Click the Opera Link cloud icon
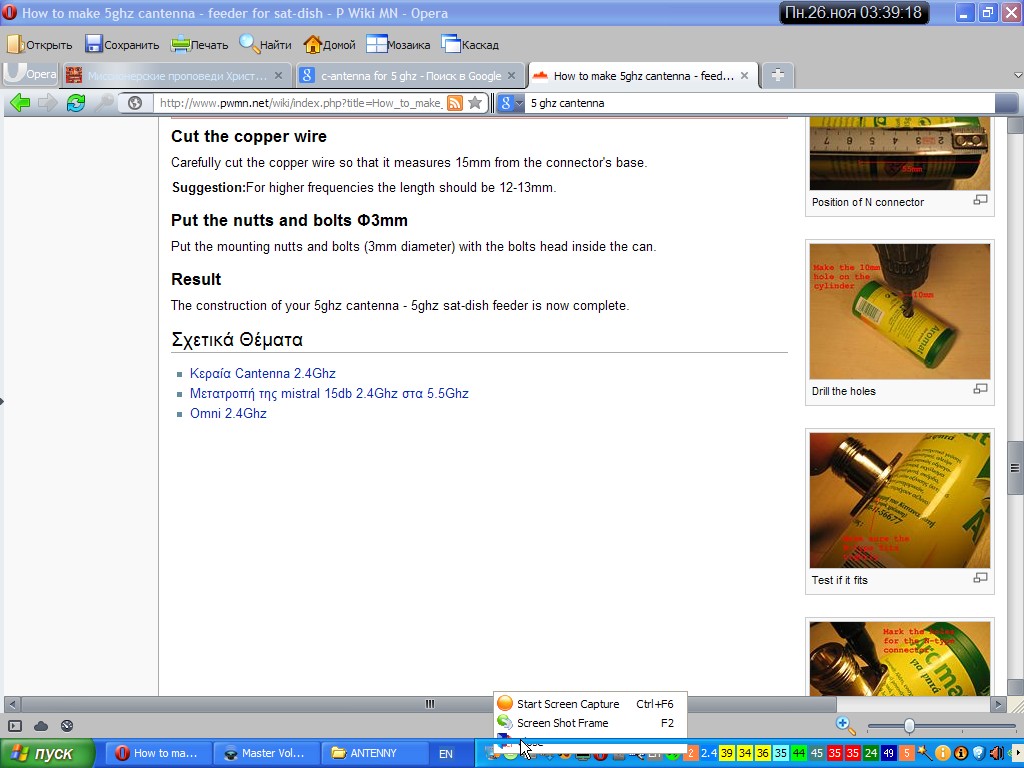1024x768 pixels. point(41,726)
